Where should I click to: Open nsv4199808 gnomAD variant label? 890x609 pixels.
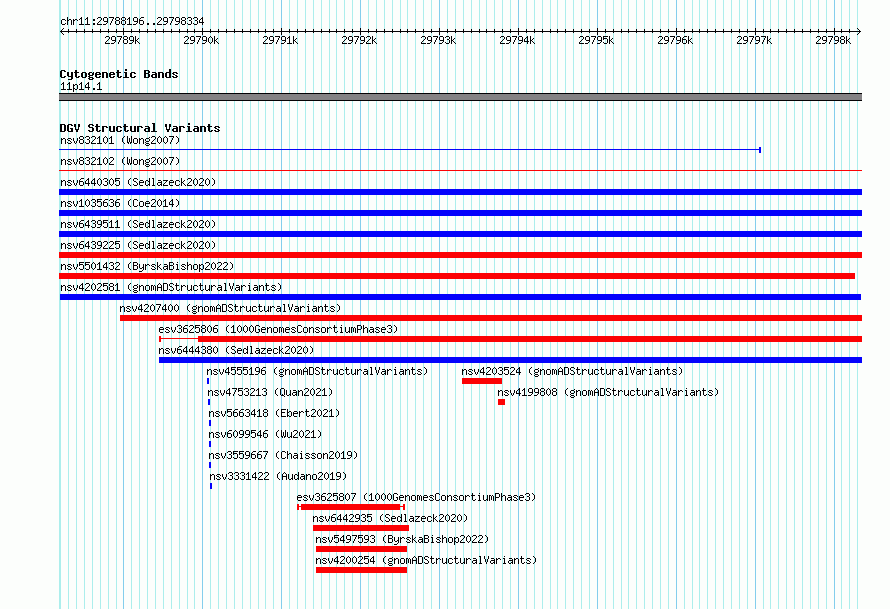tap(608, 392)
